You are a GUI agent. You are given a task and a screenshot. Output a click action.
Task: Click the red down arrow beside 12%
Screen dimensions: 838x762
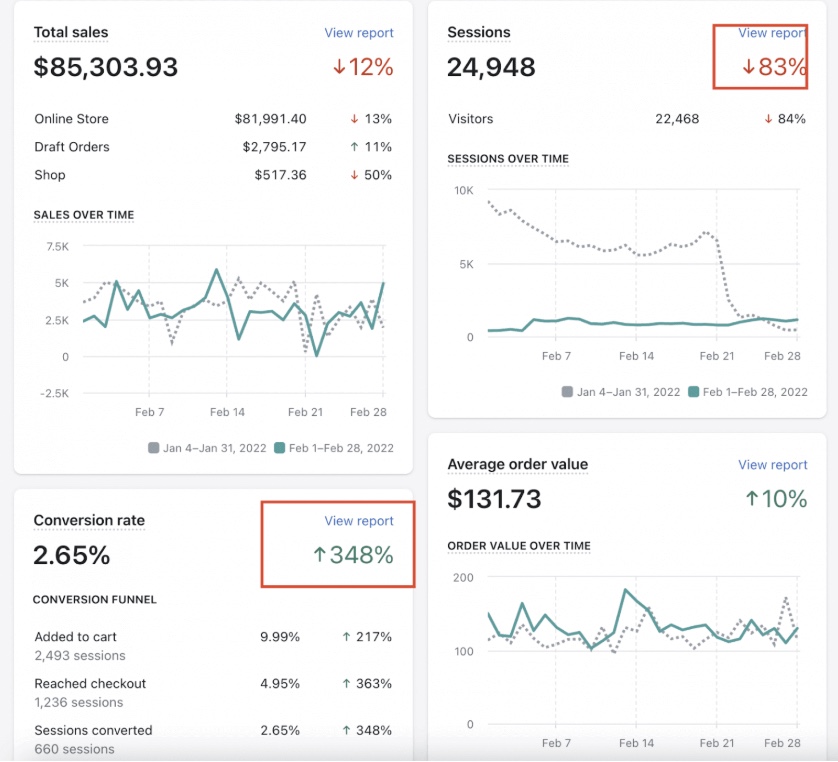[340, 68]
